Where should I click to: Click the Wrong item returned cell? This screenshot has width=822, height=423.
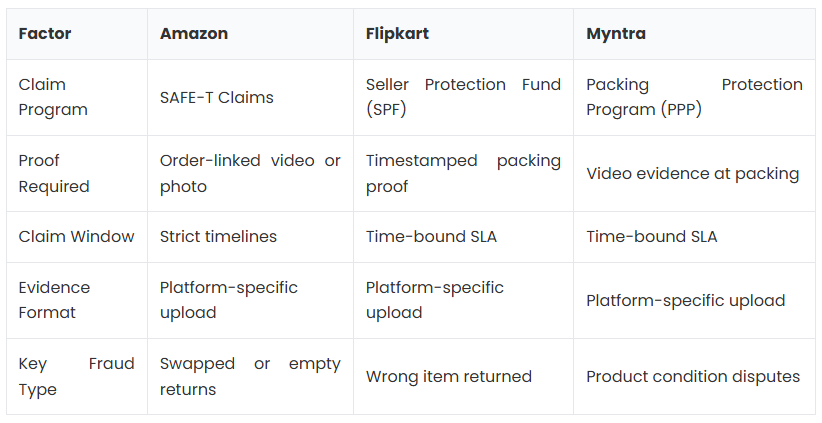point(463,376)
